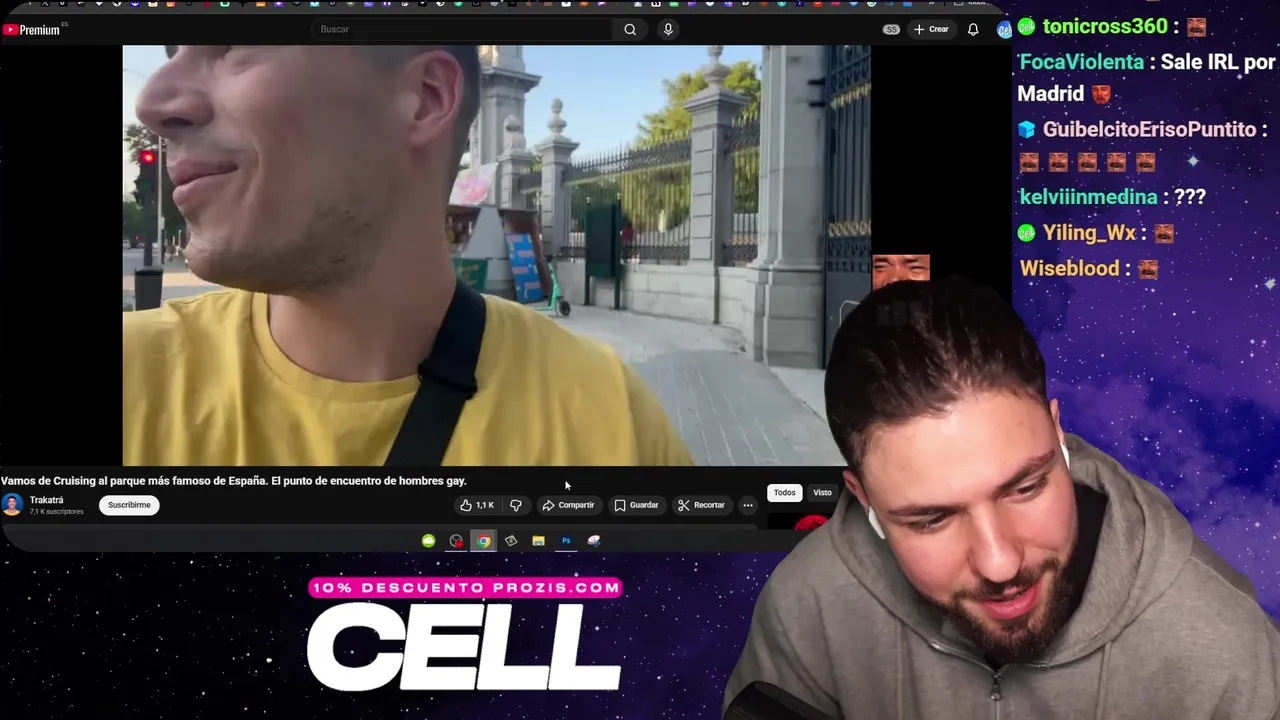Like the video with thumbs up
The height and width of the screenshot is (720, 1280).
(477, 505)
